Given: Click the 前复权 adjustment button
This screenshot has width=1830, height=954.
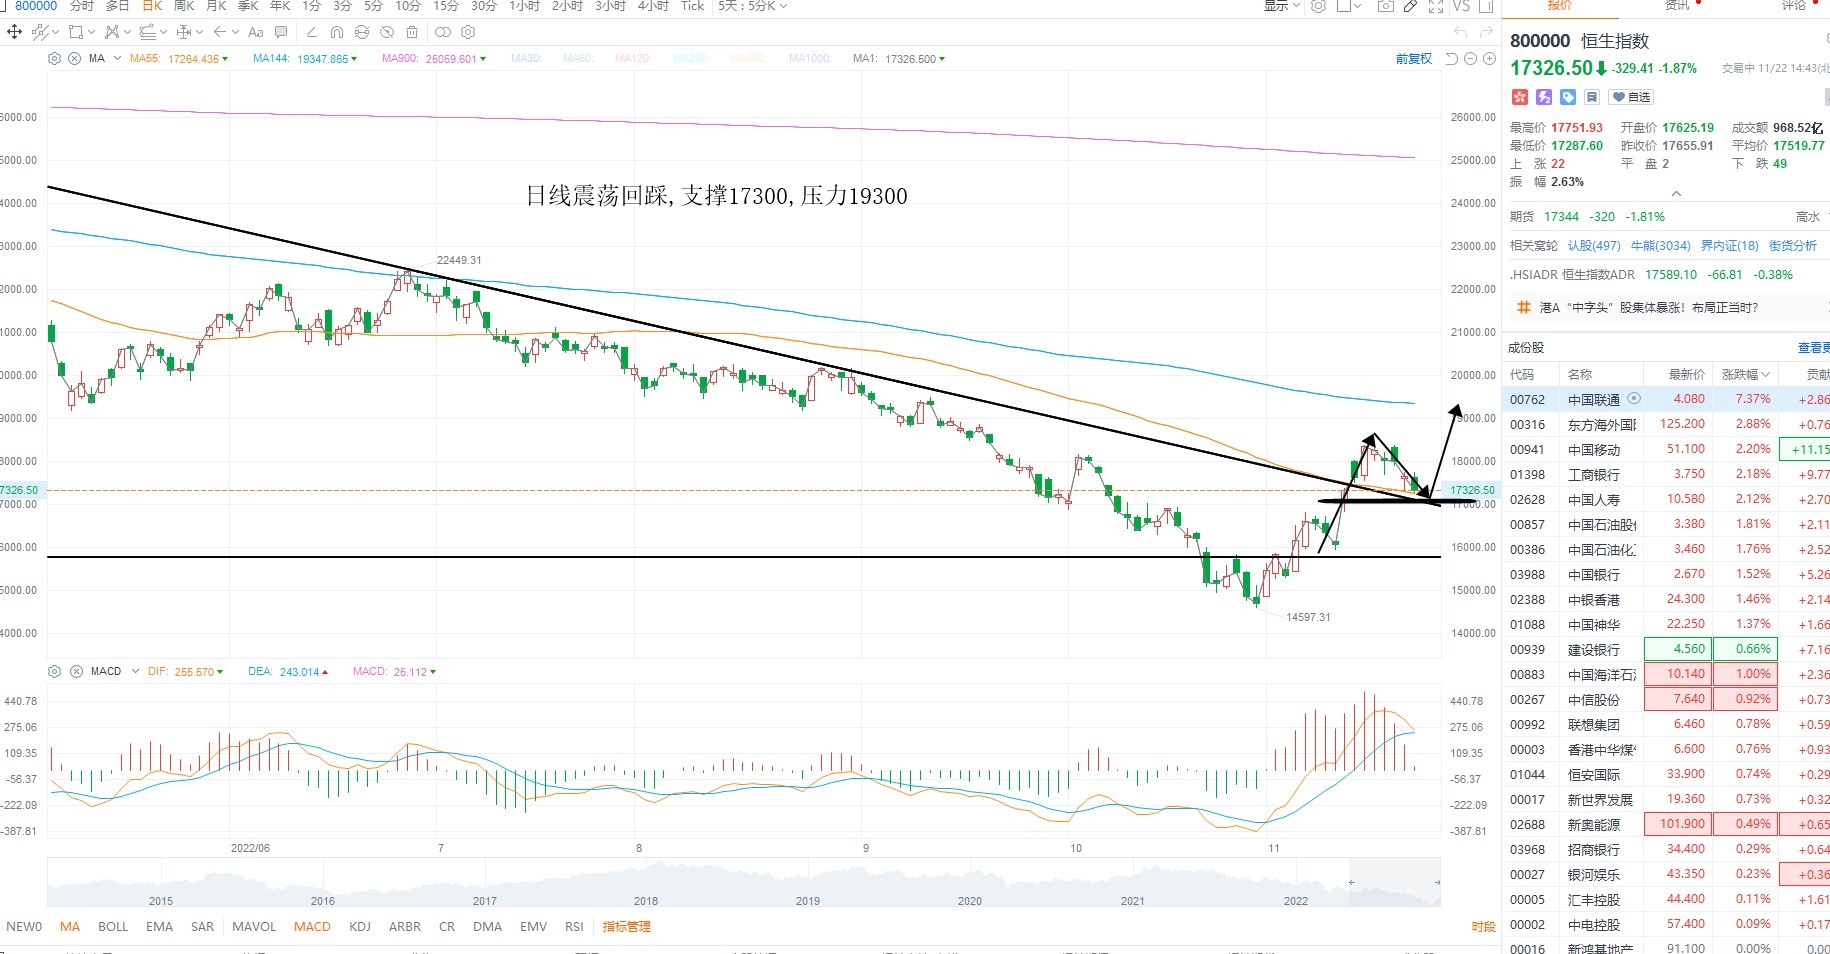Looking at the screenshot, I should pyautogui.click(x=1414, y=59).
